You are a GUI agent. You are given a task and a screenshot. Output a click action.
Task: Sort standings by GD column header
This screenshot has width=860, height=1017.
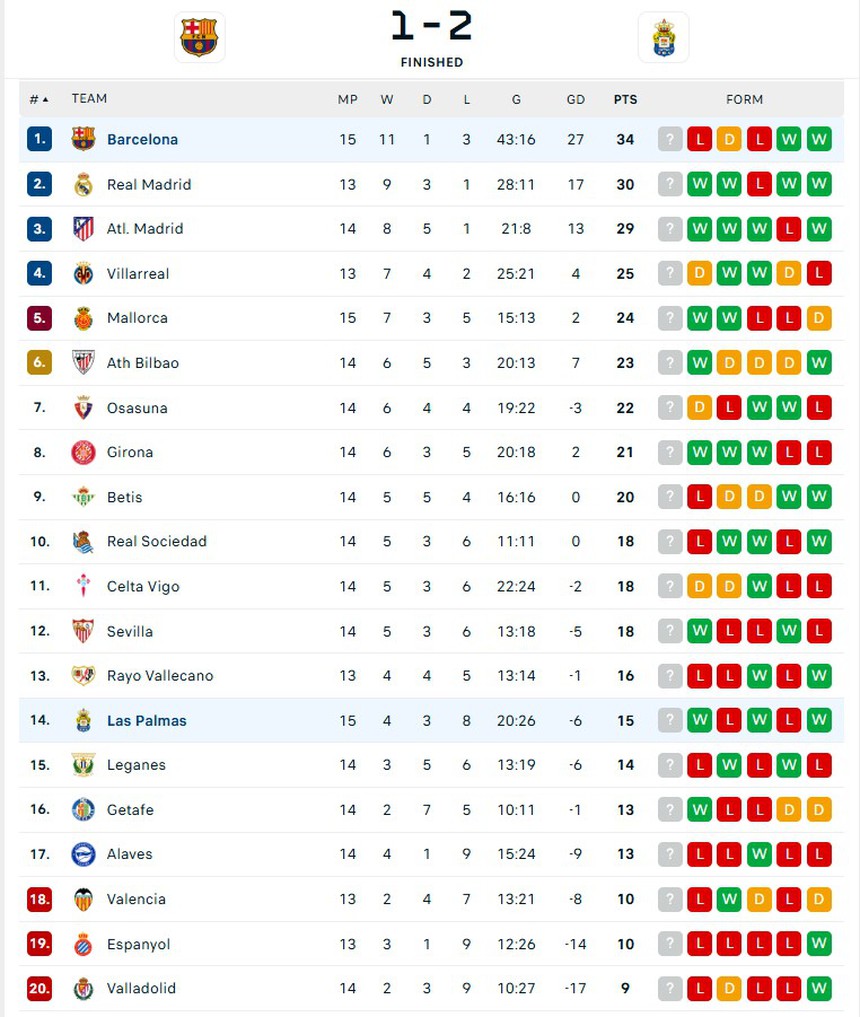[576, 99]
